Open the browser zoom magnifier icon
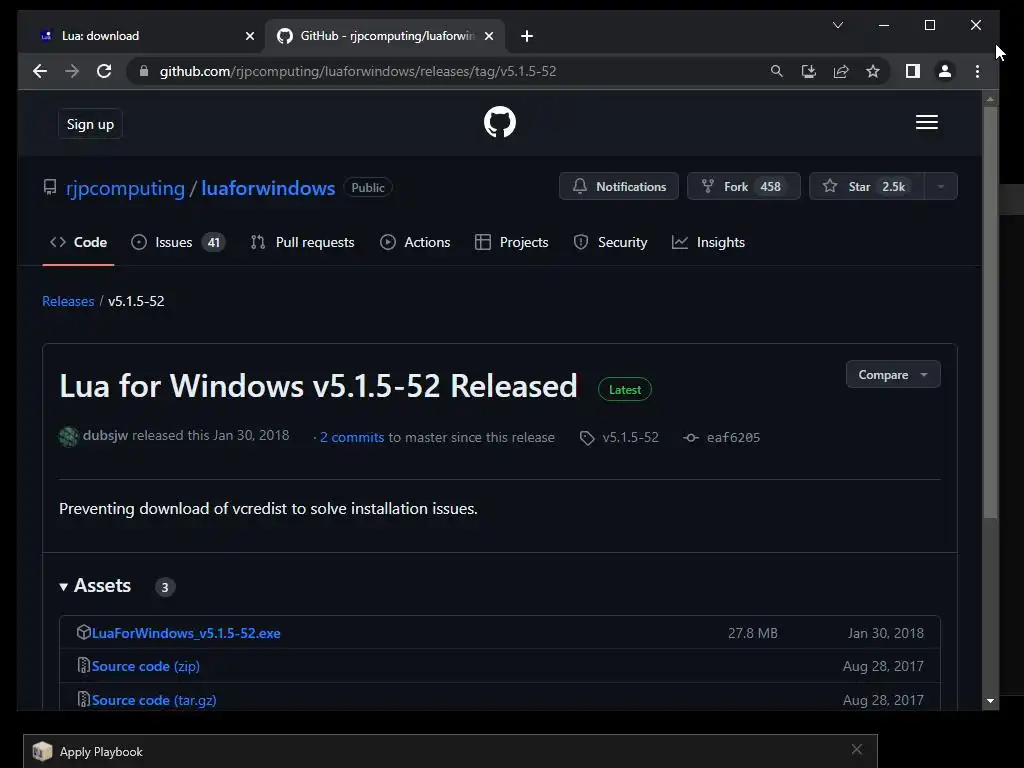 coord(776,71)
